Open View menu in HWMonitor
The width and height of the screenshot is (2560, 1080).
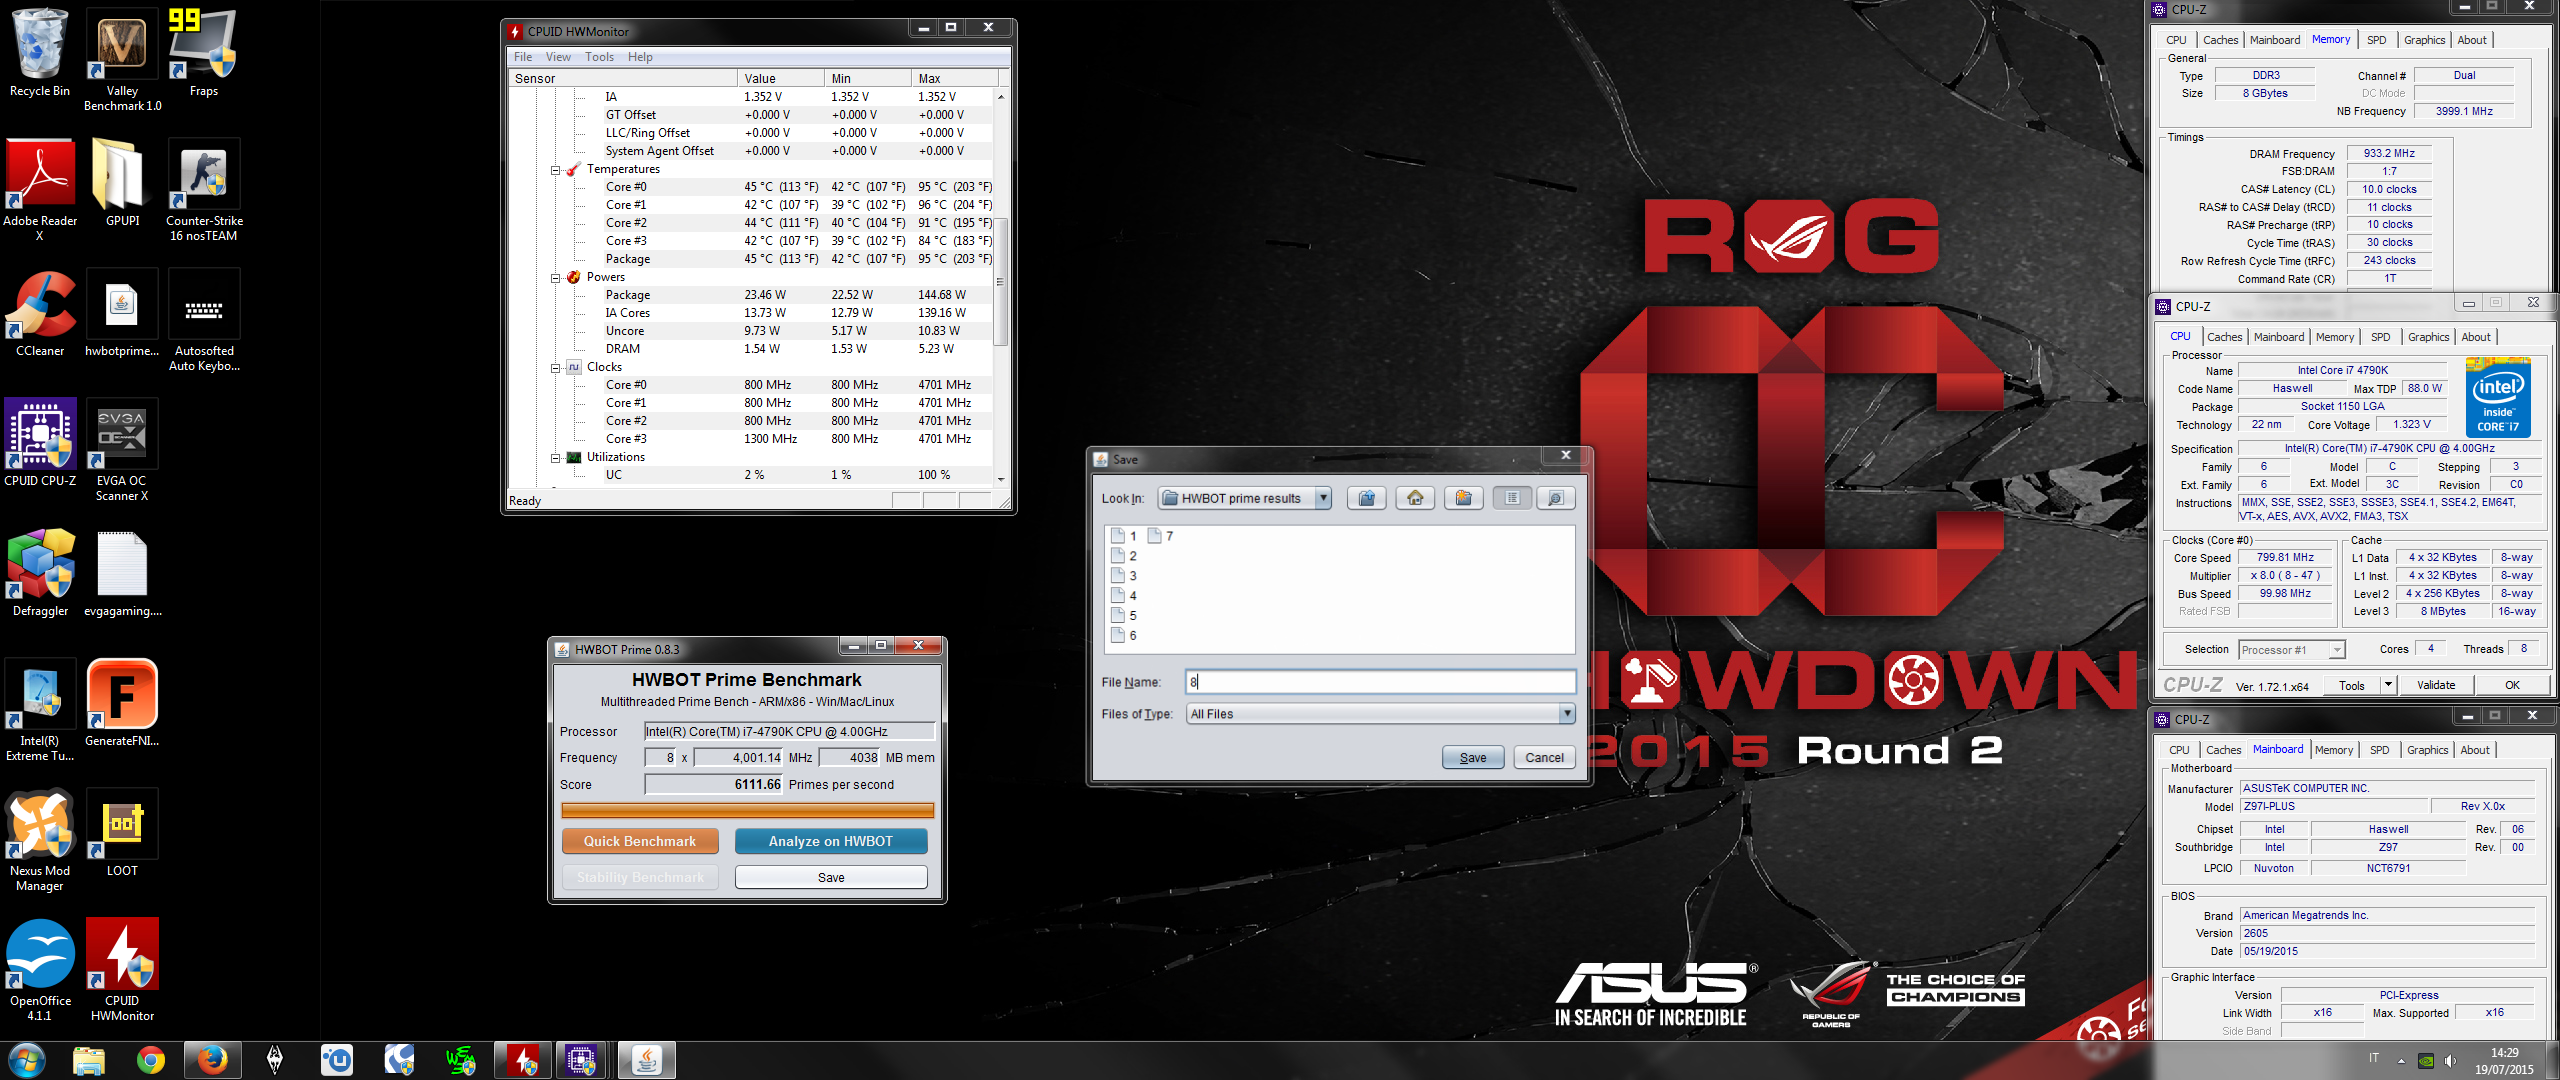click(x=558, y=57)
